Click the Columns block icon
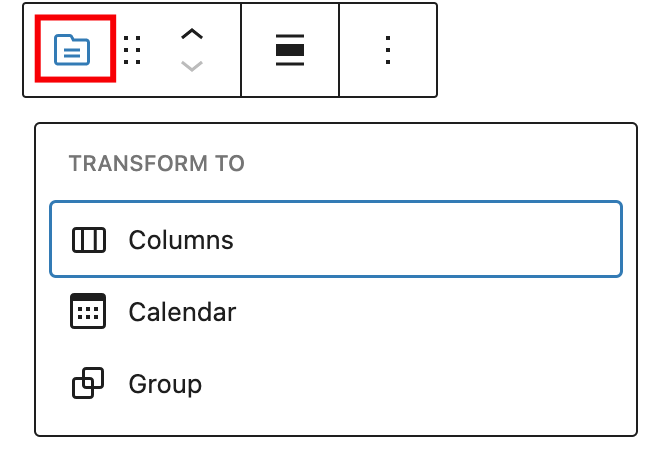 point(89,240)
